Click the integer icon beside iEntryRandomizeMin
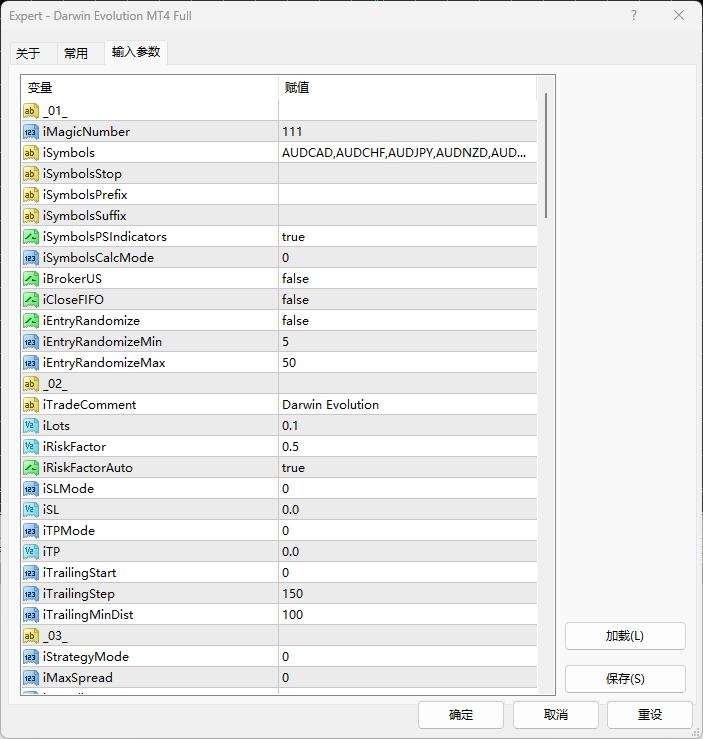 (31, 342)
